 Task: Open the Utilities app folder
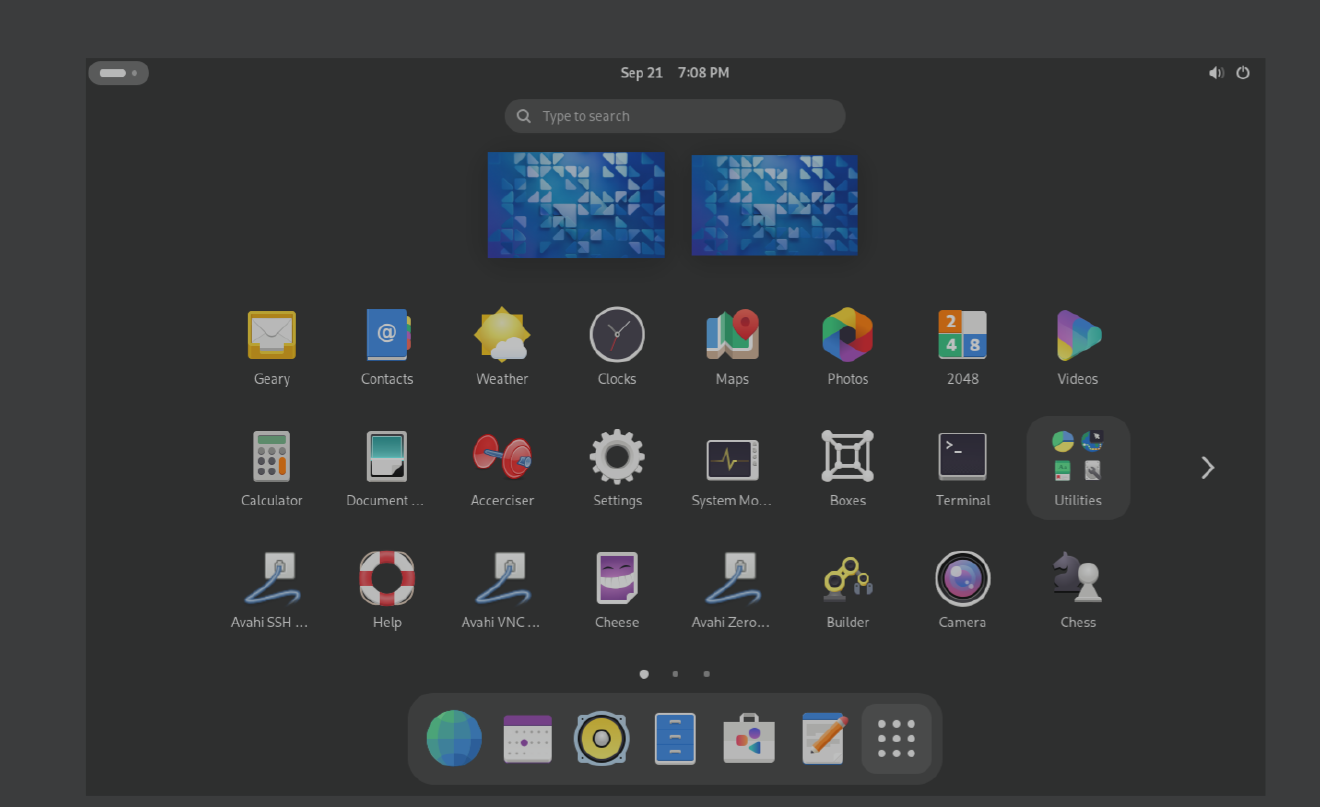pos(1077,466)
